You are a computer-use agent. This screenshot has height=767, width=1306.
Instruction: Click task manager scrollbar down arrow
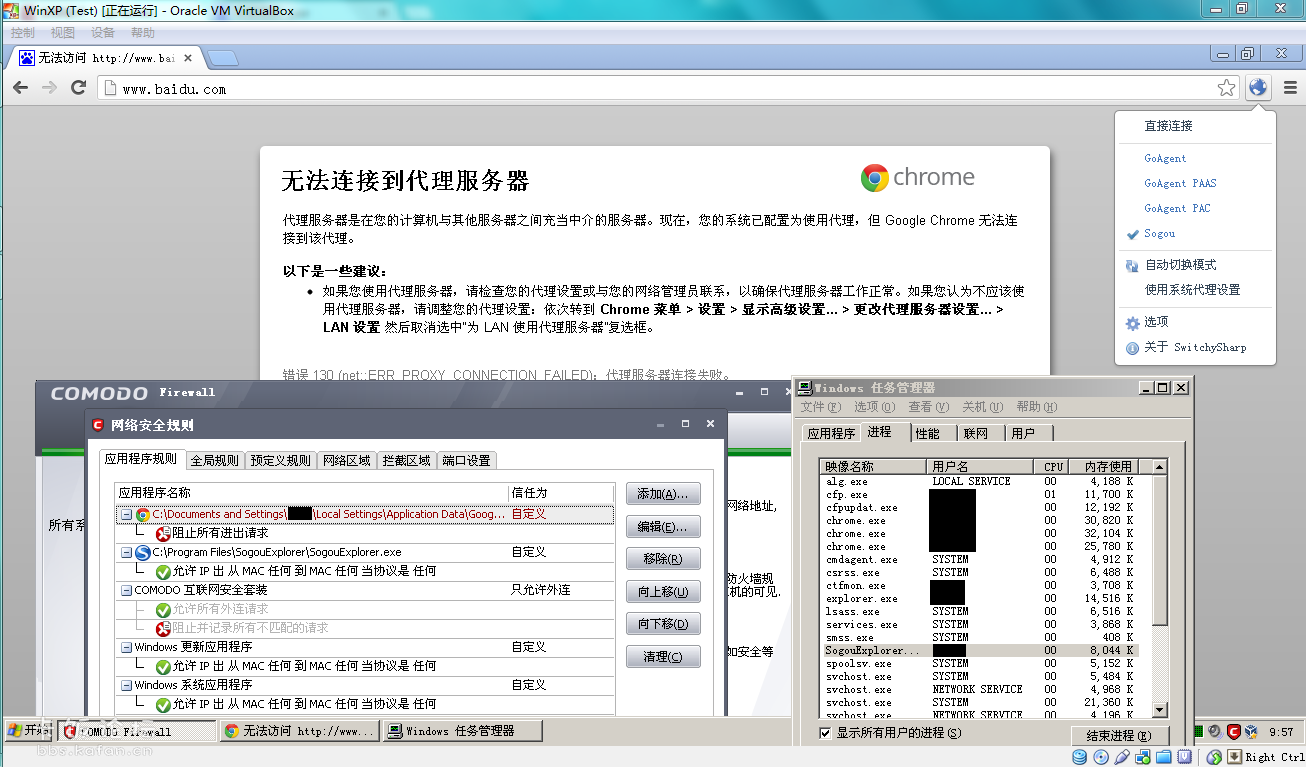[1159, 709]
